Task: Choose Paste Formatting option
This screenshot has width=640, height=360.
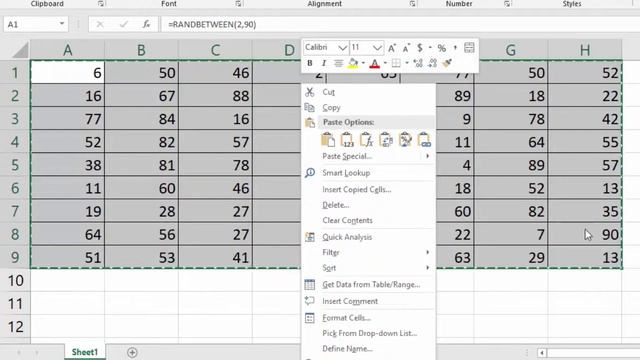Action: click(405, 140)
